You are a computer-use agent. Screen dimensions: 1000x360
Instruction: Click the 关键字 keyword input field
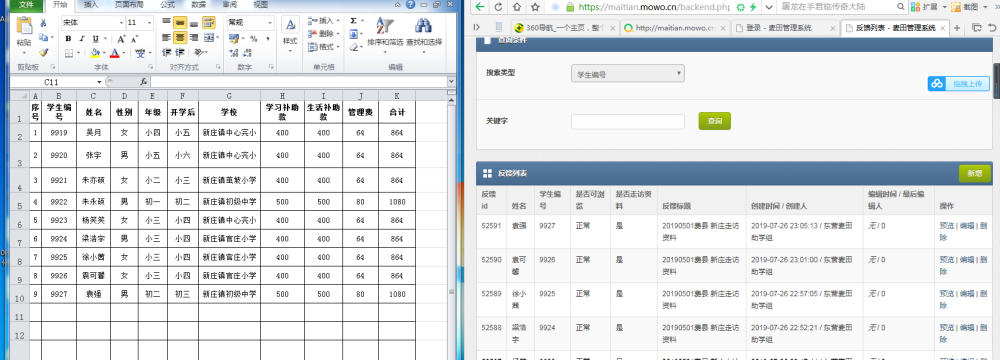628,121
